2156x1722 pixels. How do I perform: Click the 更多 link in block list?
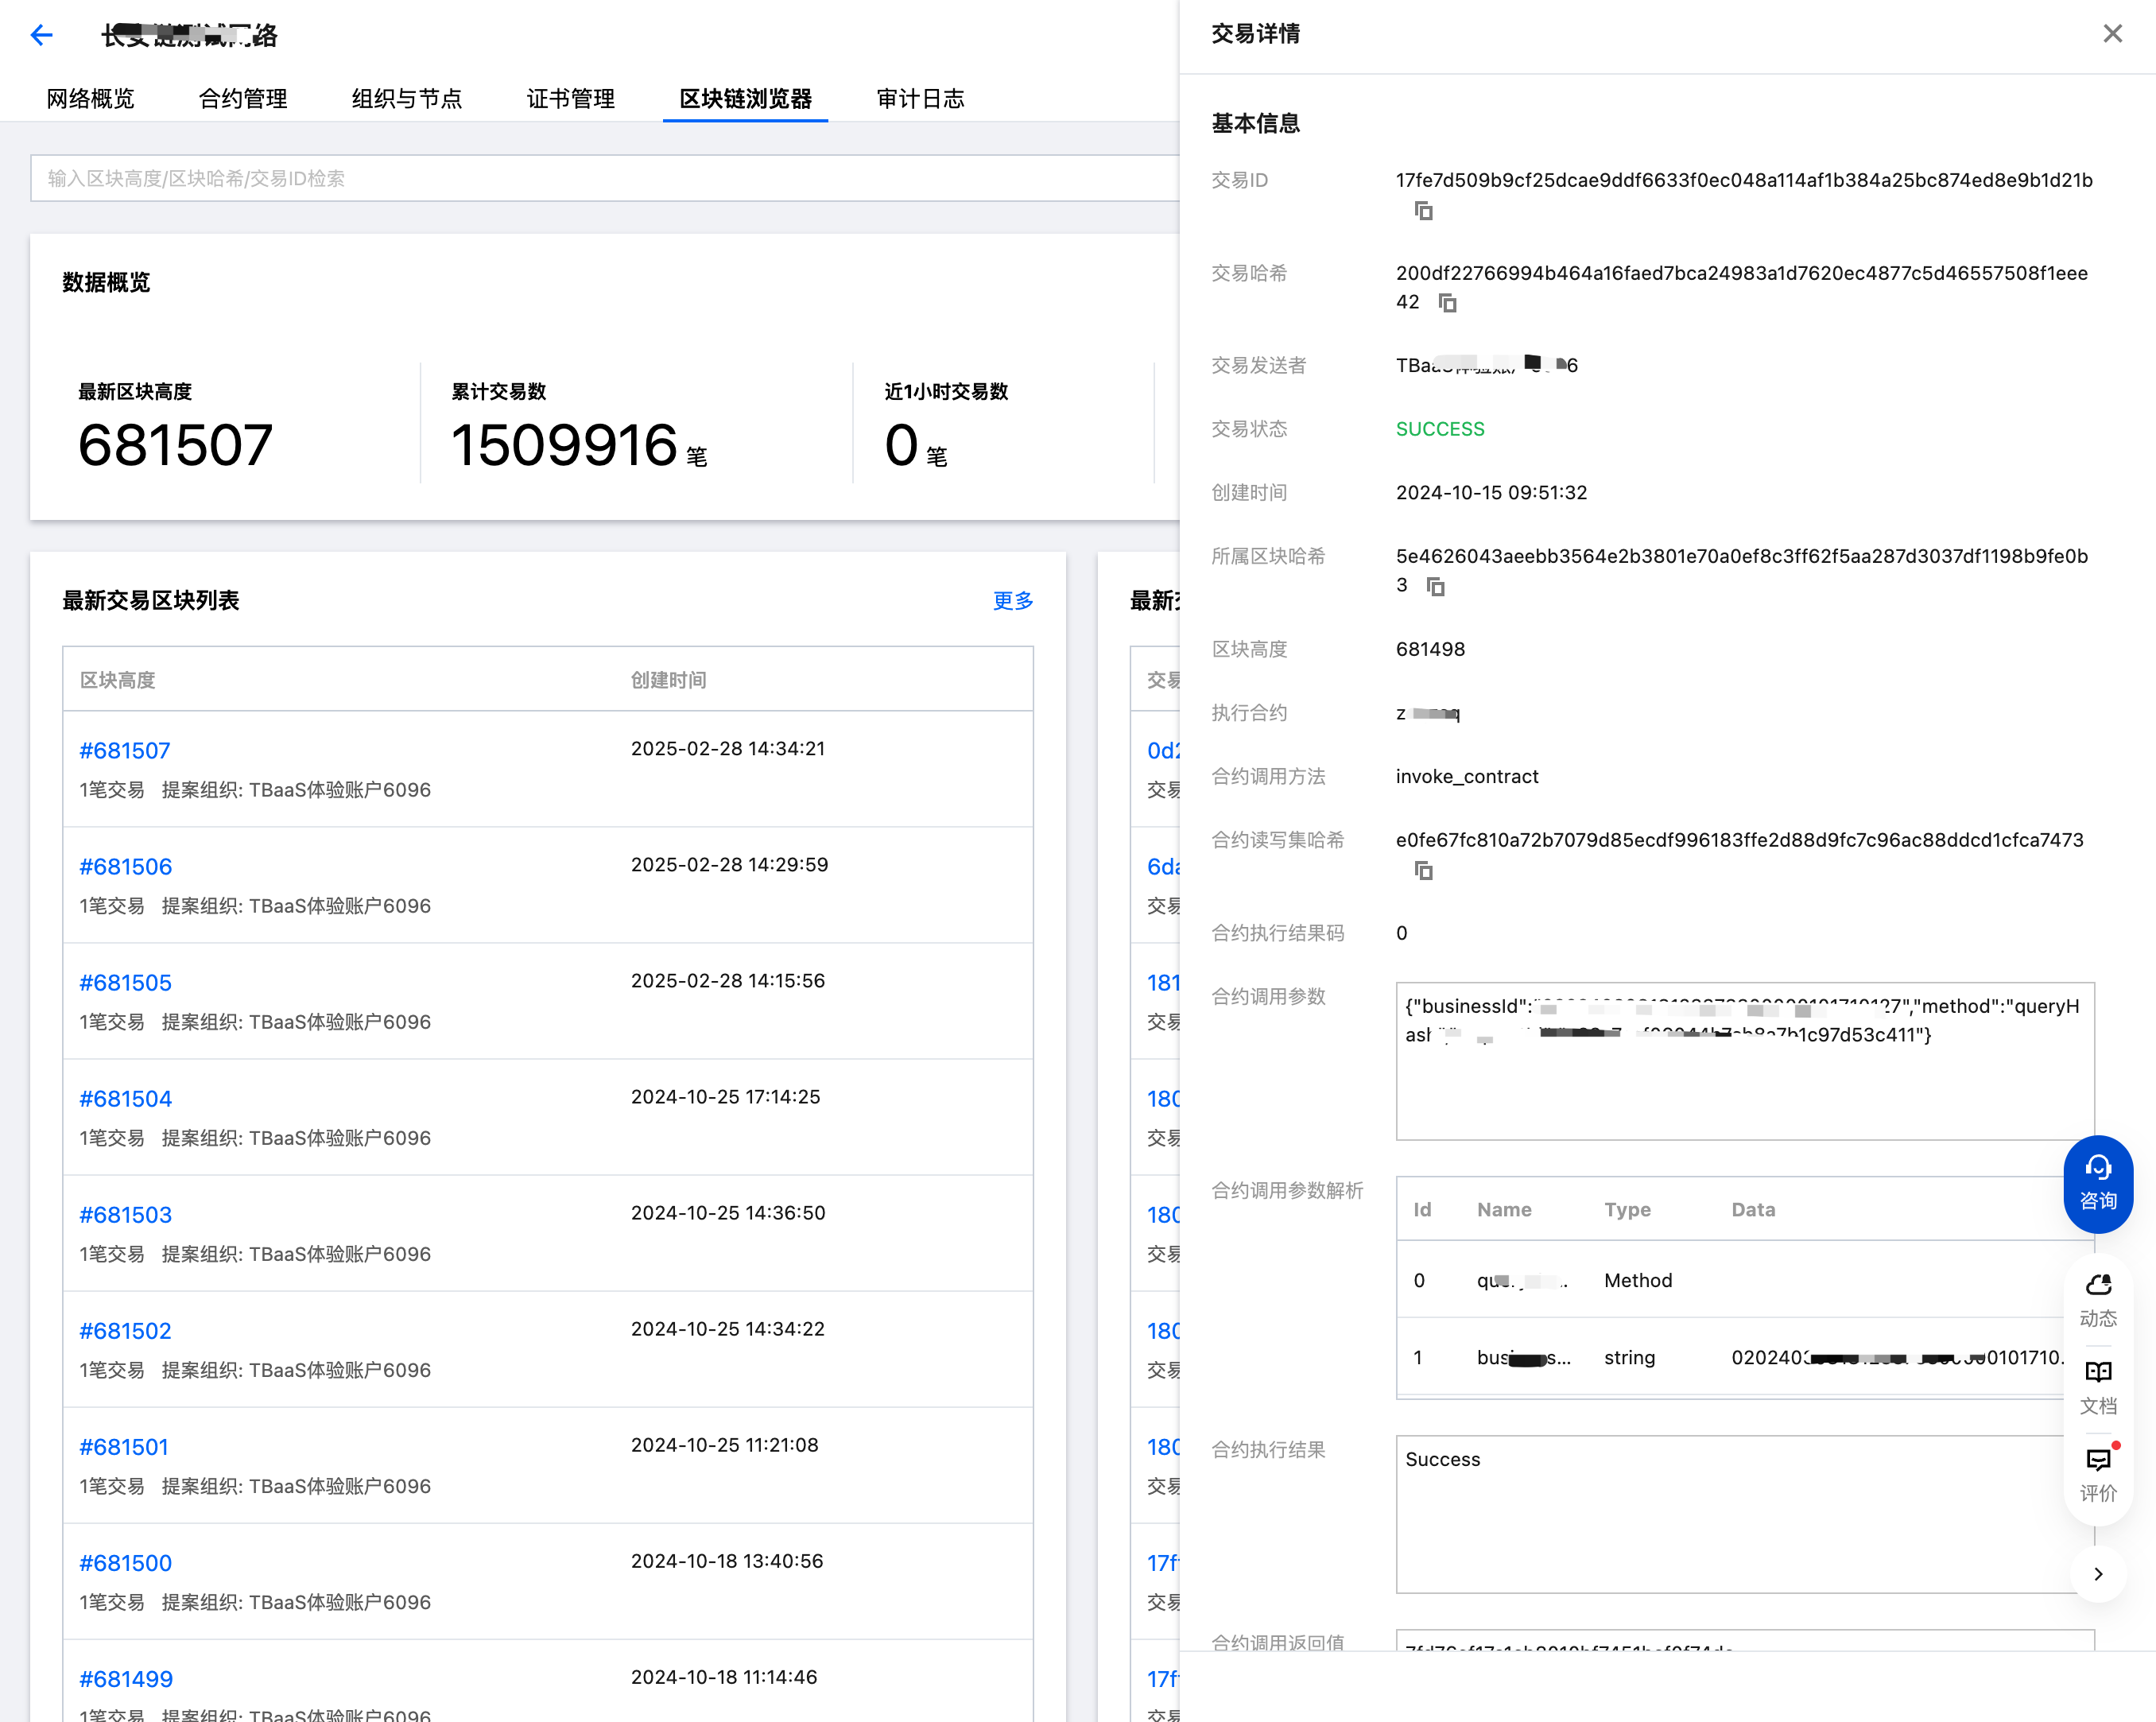pos(1012,600)
